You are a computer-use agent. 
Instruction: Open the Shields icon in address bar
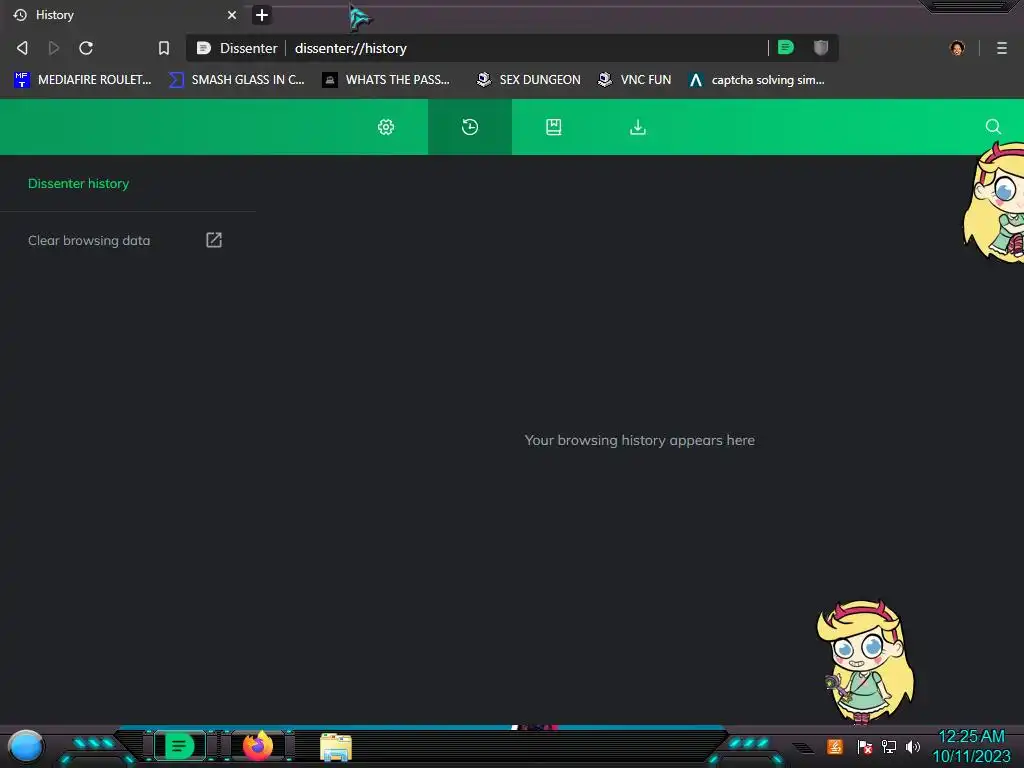tap(821, 47)
